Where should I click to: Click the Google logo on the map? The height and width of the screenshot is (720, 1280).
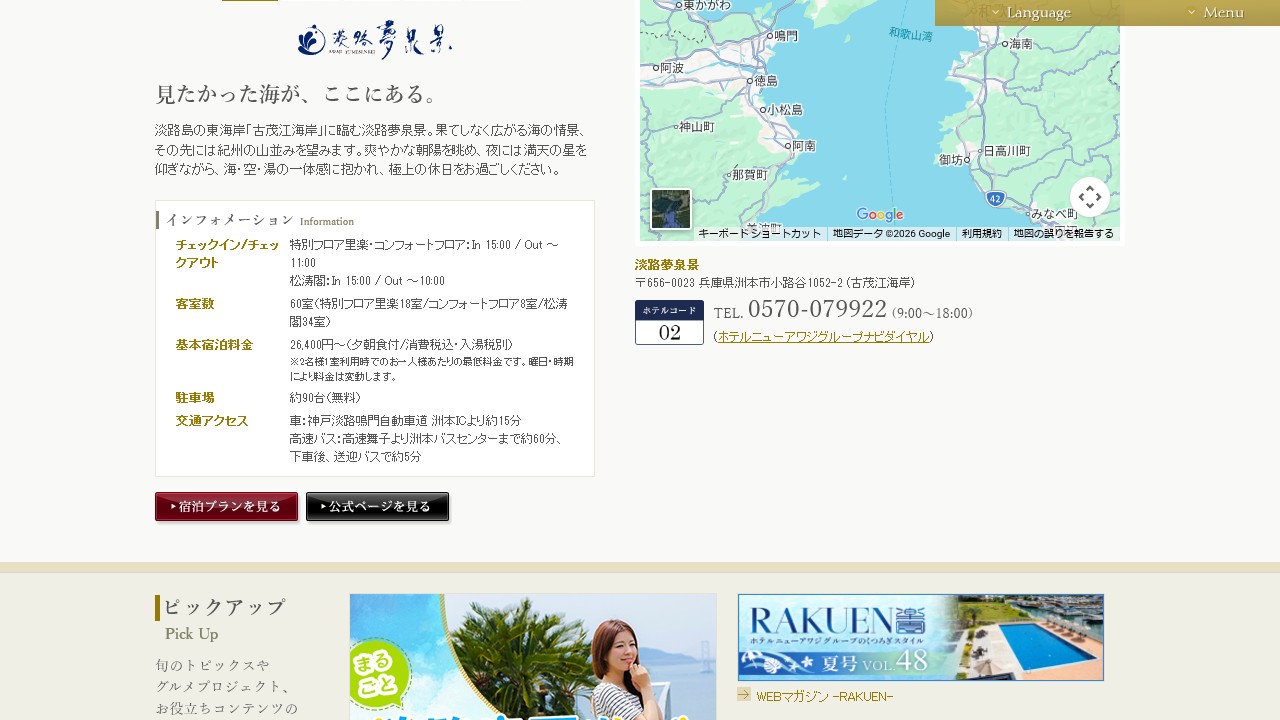[880, 215]
